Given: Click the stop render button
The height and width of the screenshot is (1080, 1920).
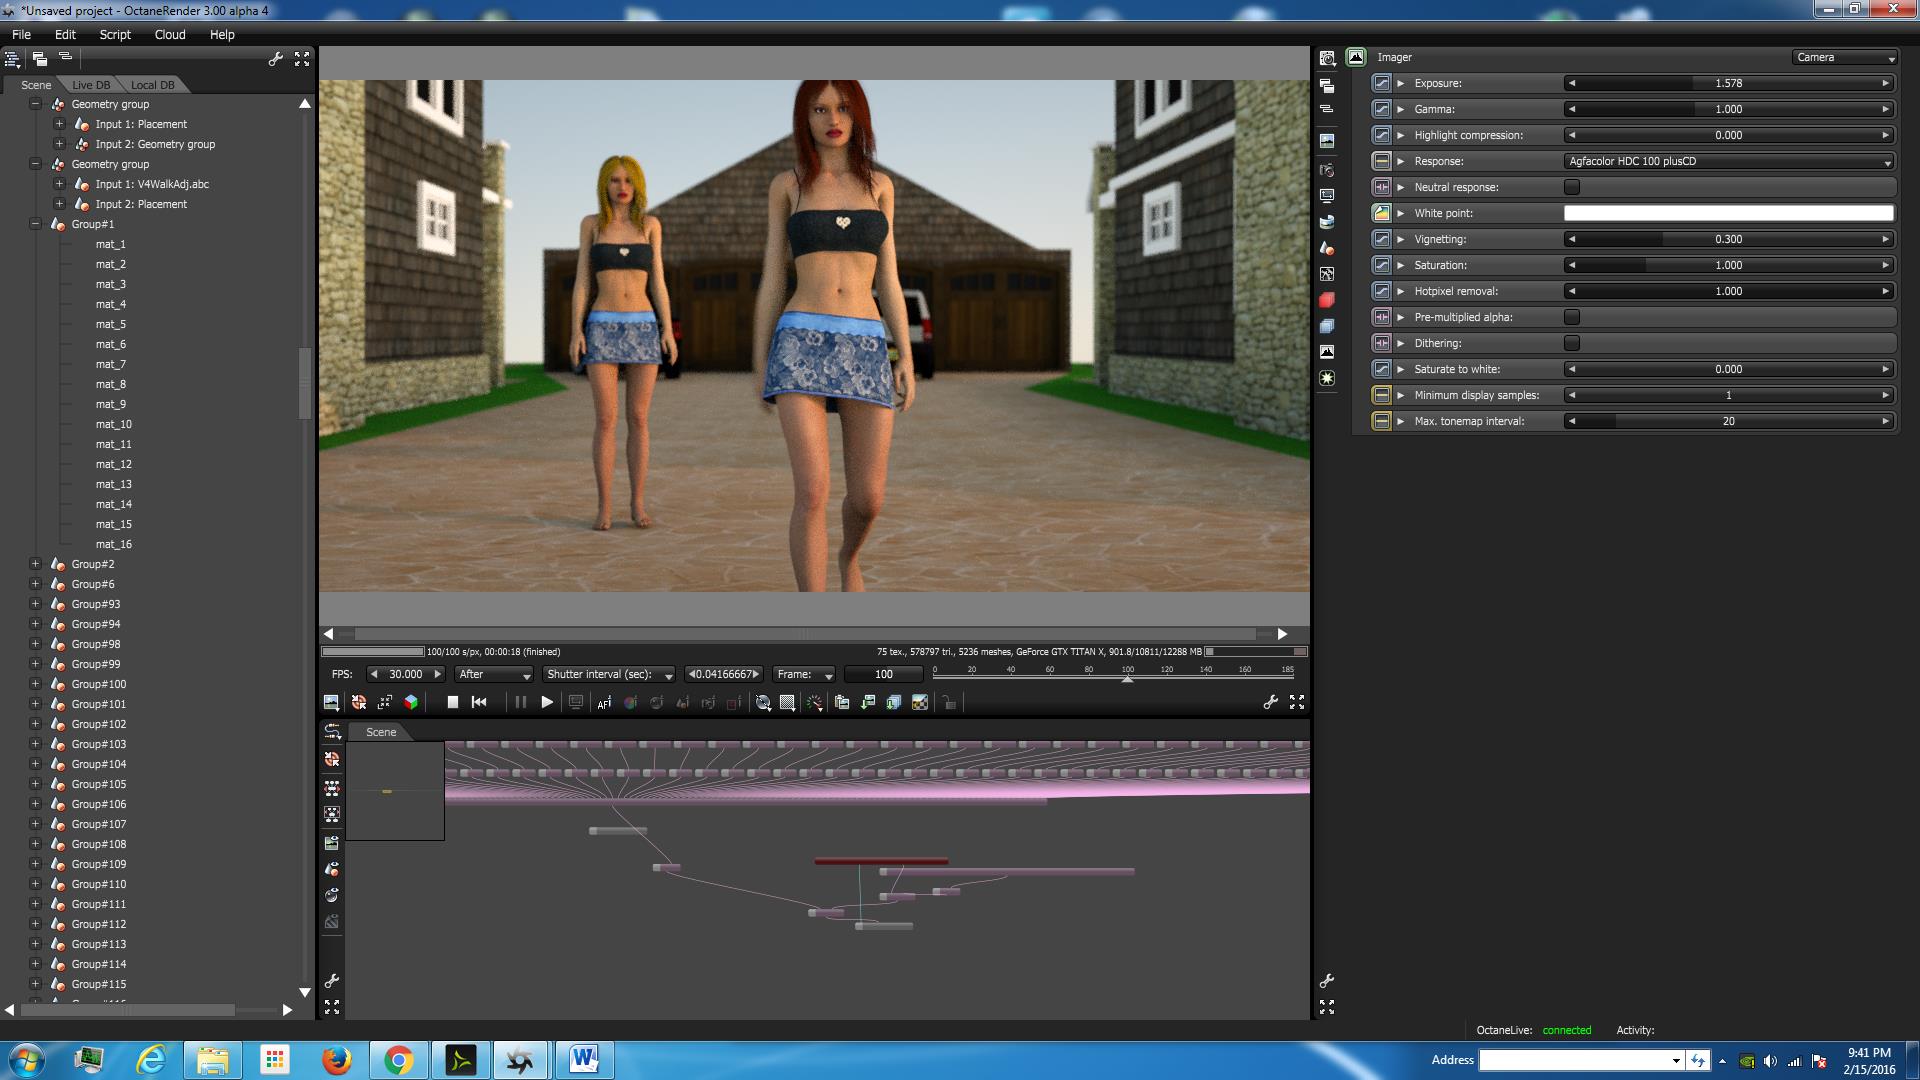Looking at the screenshot, I should coord(452,703).
